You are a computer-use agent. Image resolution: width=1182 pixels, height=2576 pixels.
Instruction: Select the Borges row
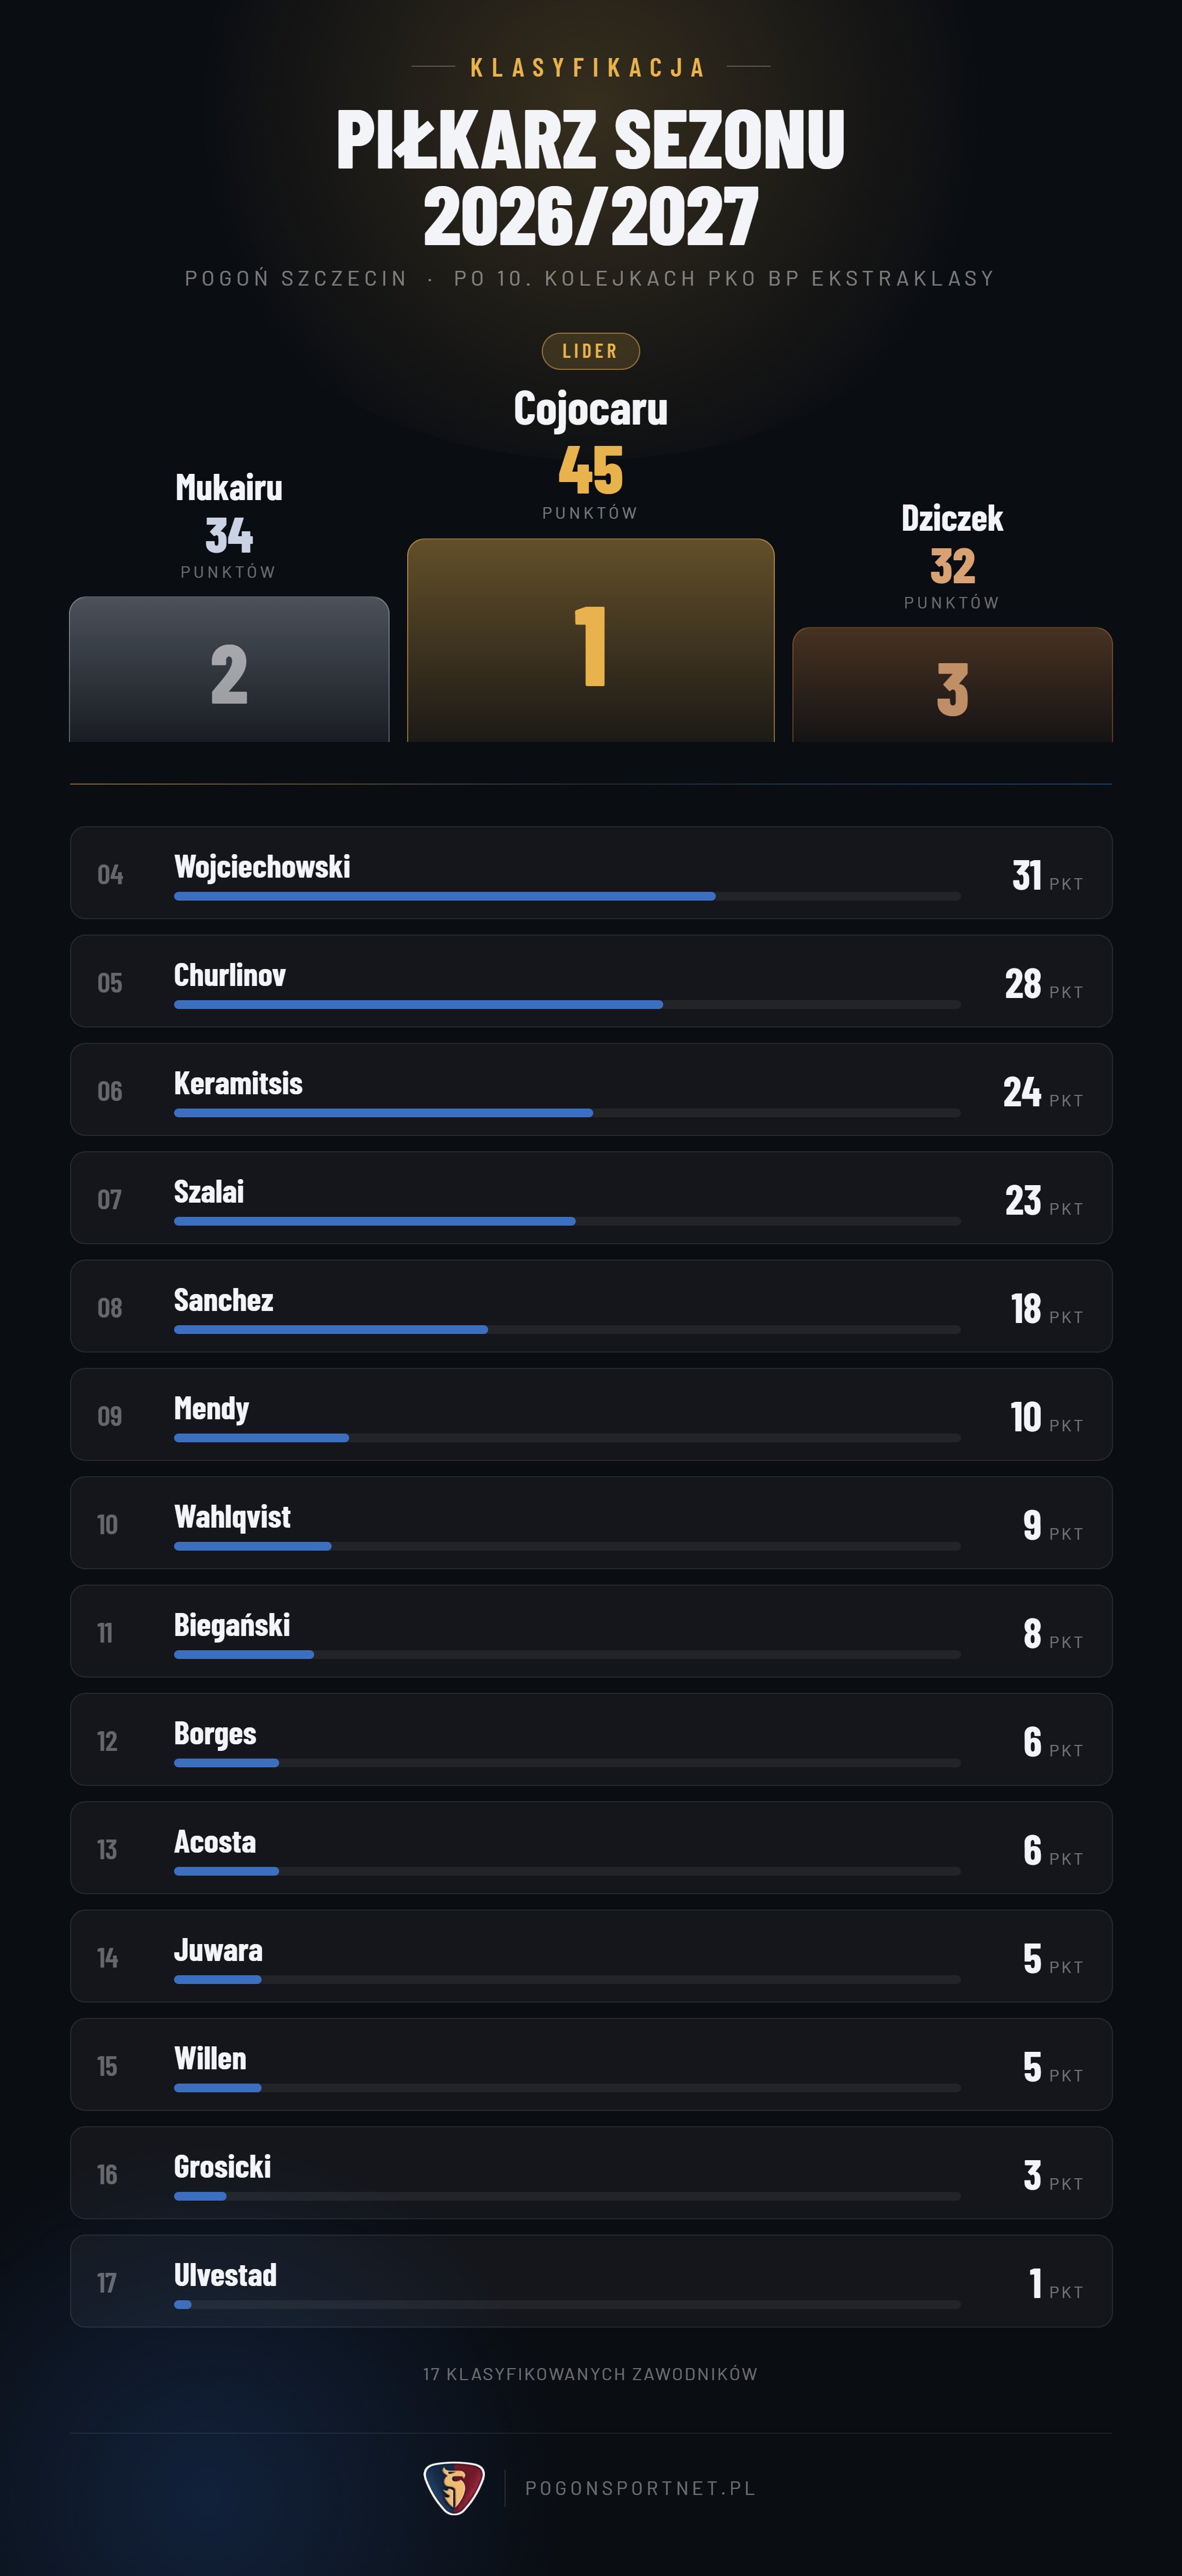click(591, 1739)
